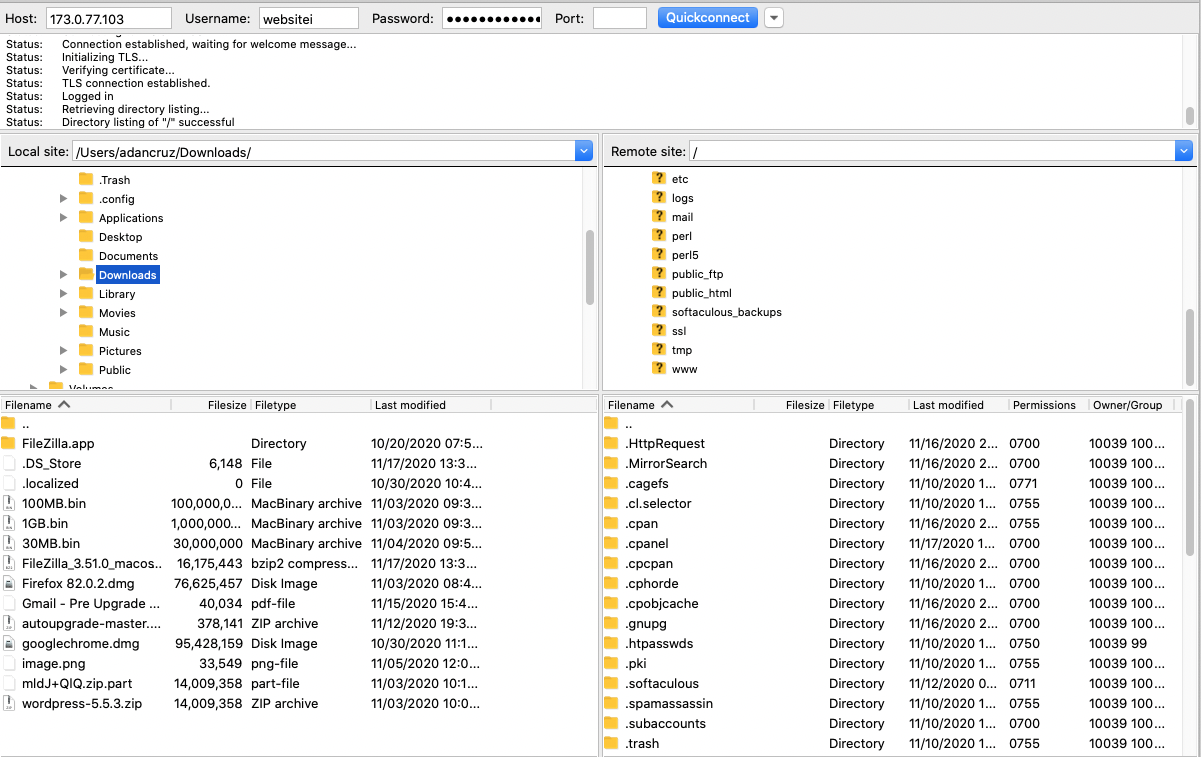This screenshot has height=757, width=1201.
Task: Click the Port input field
Action: [619, 18]
